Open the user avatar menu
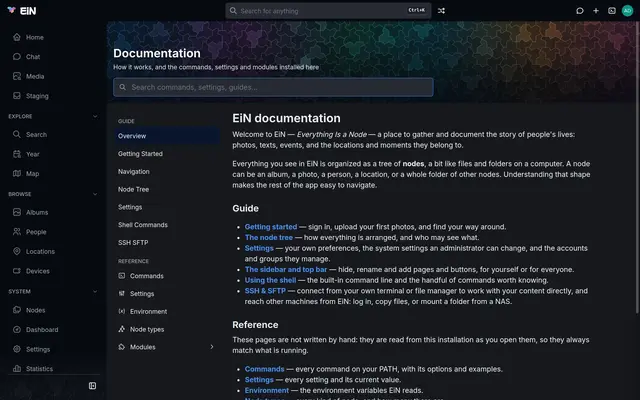The height and width of the screenshot is (400, 640). (x=627, y=11)
